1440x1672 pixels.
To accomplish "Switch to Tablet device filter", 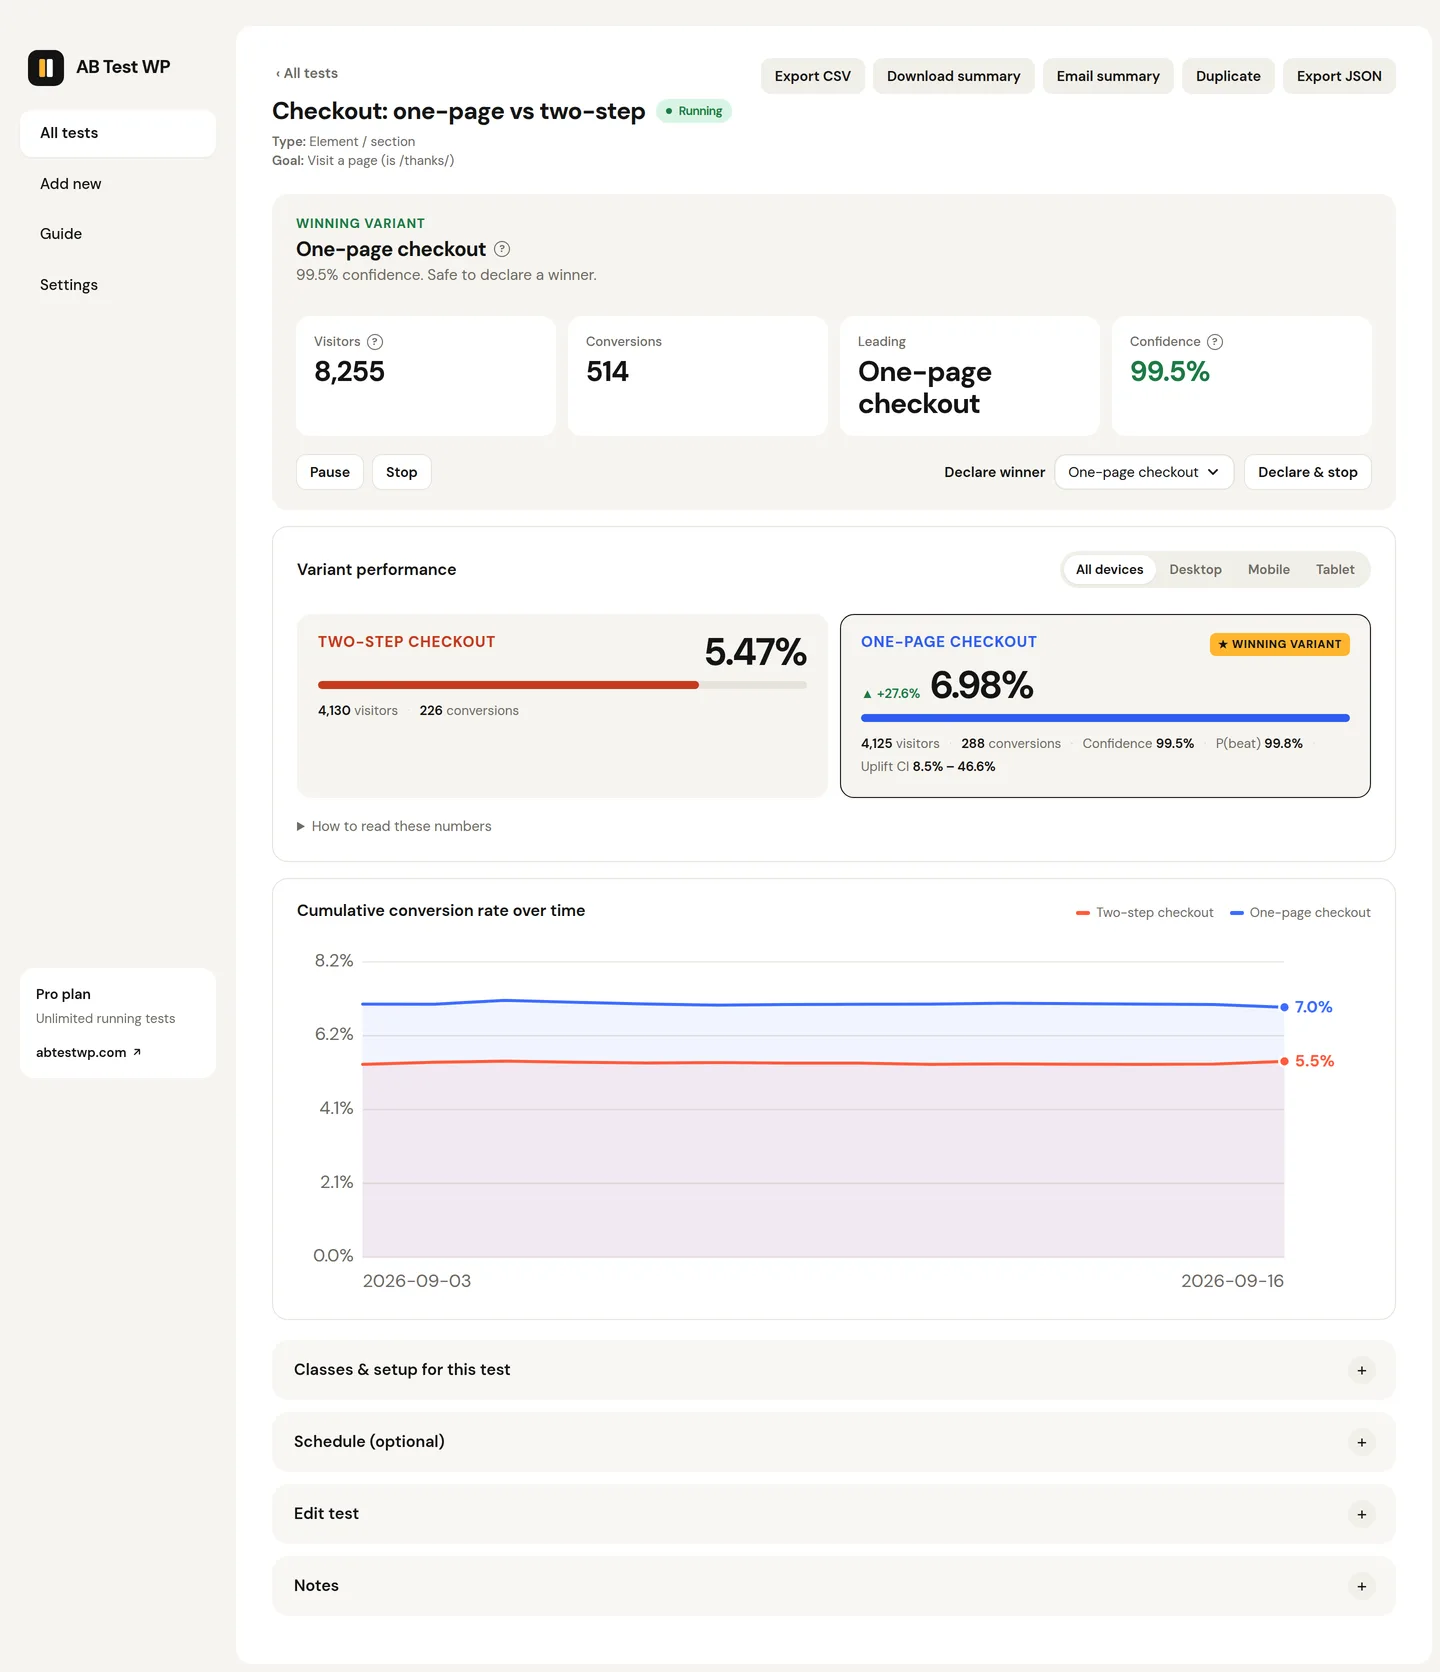I will tap(1335, 569).
